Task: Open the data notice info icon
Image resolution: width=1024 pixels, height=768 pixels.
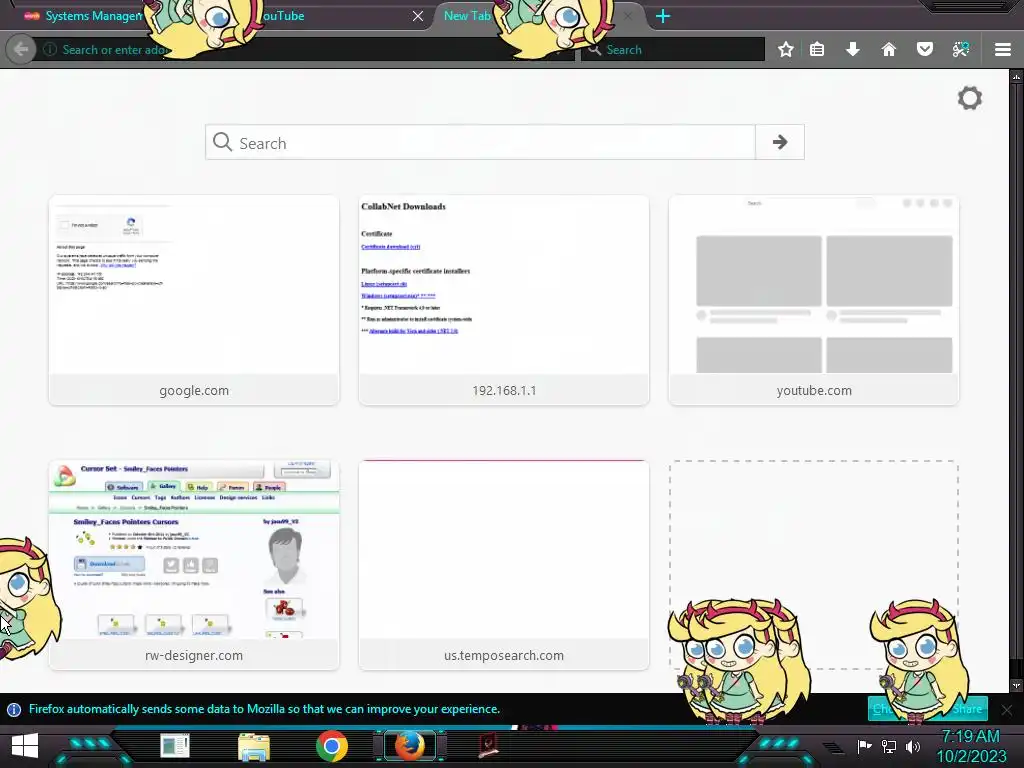Action: coord(14,710)
